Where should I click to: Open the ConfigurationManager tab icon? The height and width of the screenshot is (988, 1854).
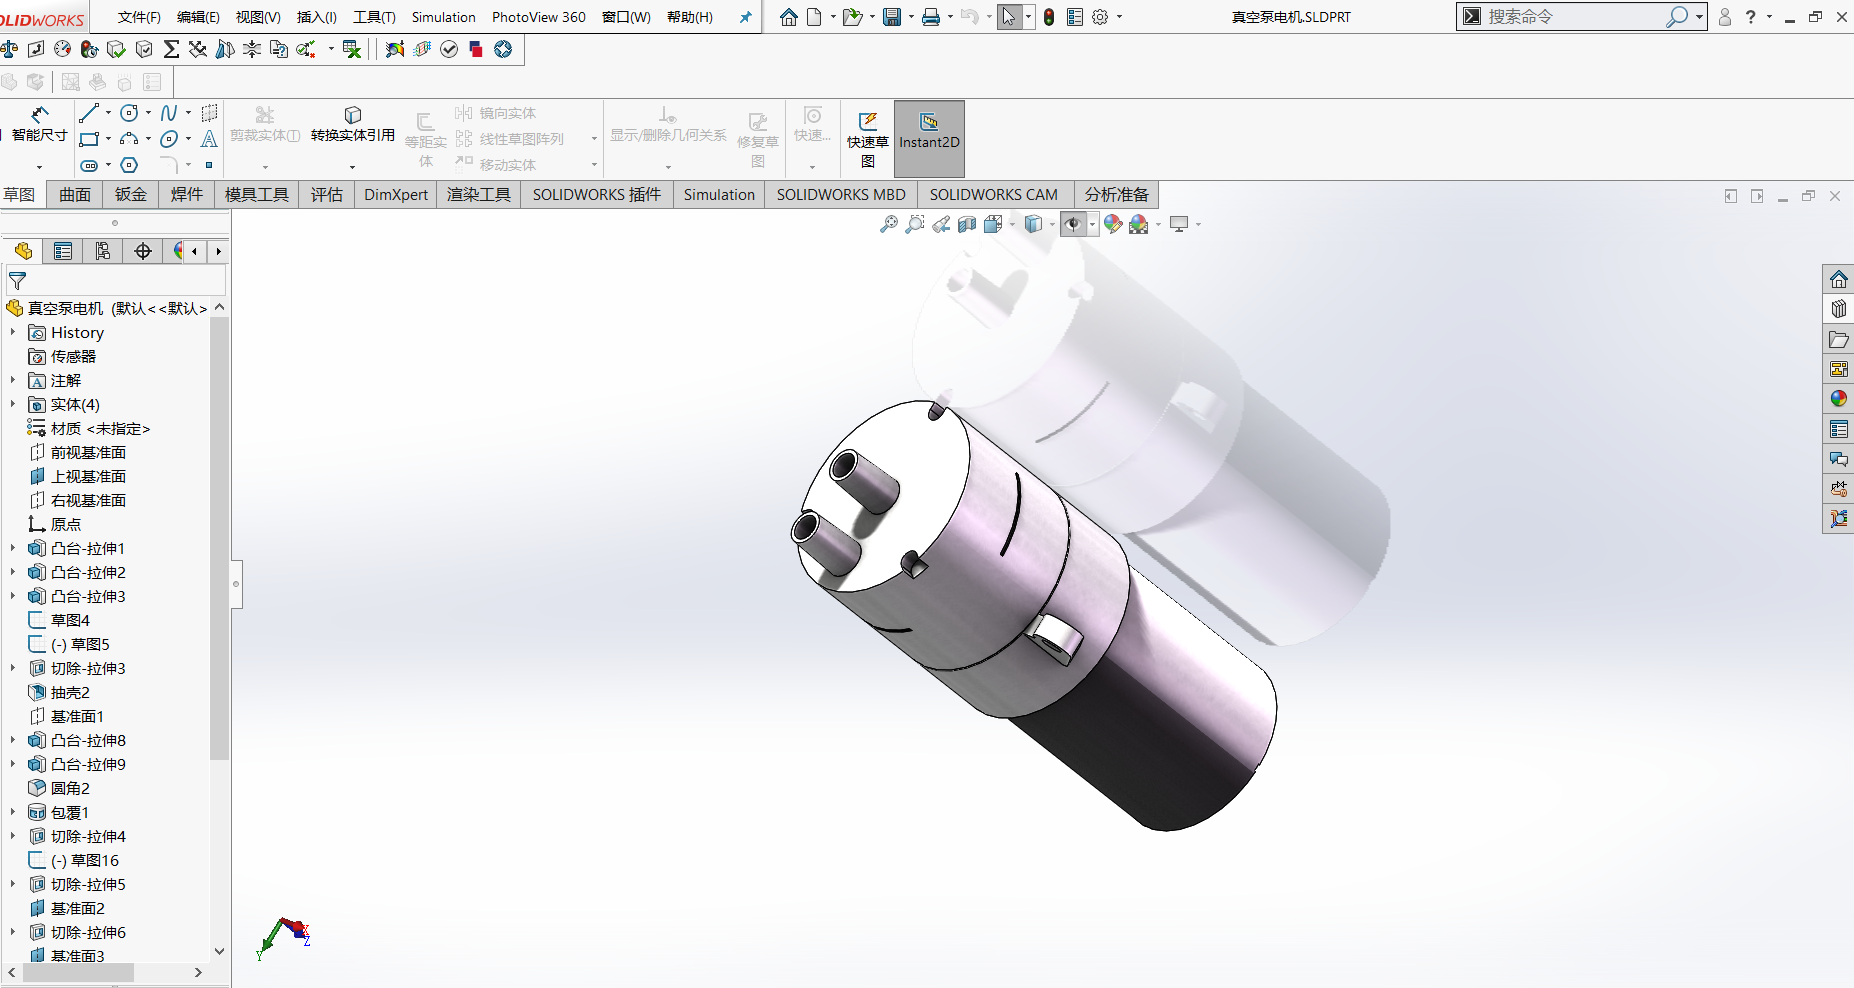[x=103, y=251]
